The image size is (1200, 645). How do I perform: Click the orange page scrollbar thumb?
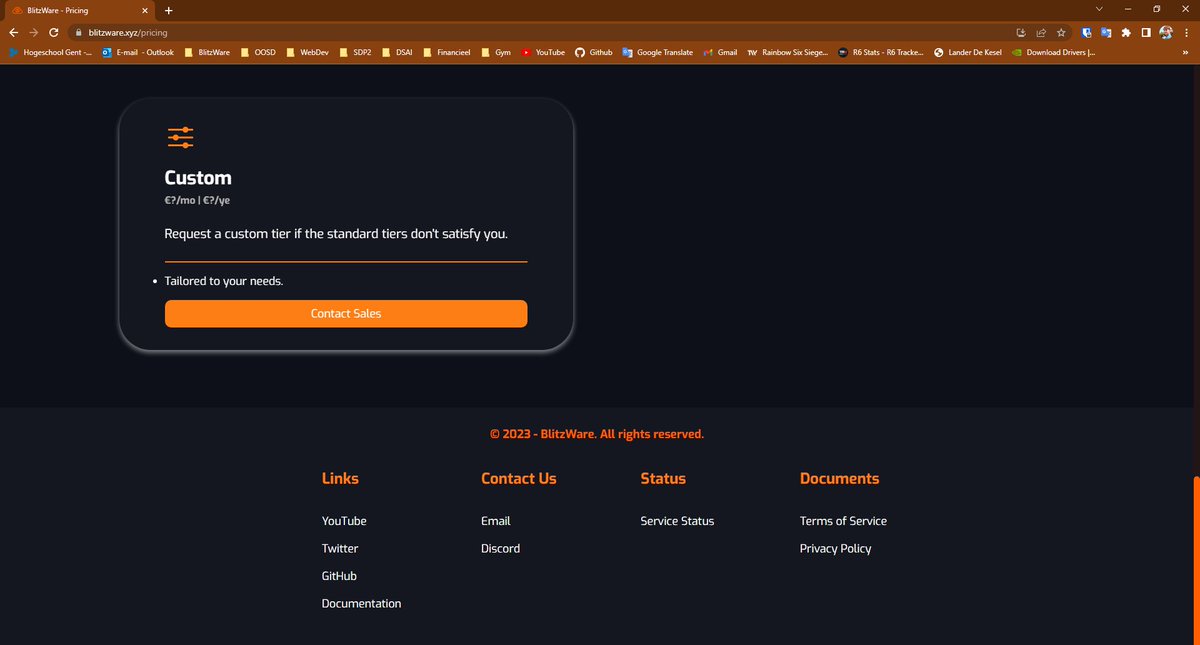pos(1196,559)
